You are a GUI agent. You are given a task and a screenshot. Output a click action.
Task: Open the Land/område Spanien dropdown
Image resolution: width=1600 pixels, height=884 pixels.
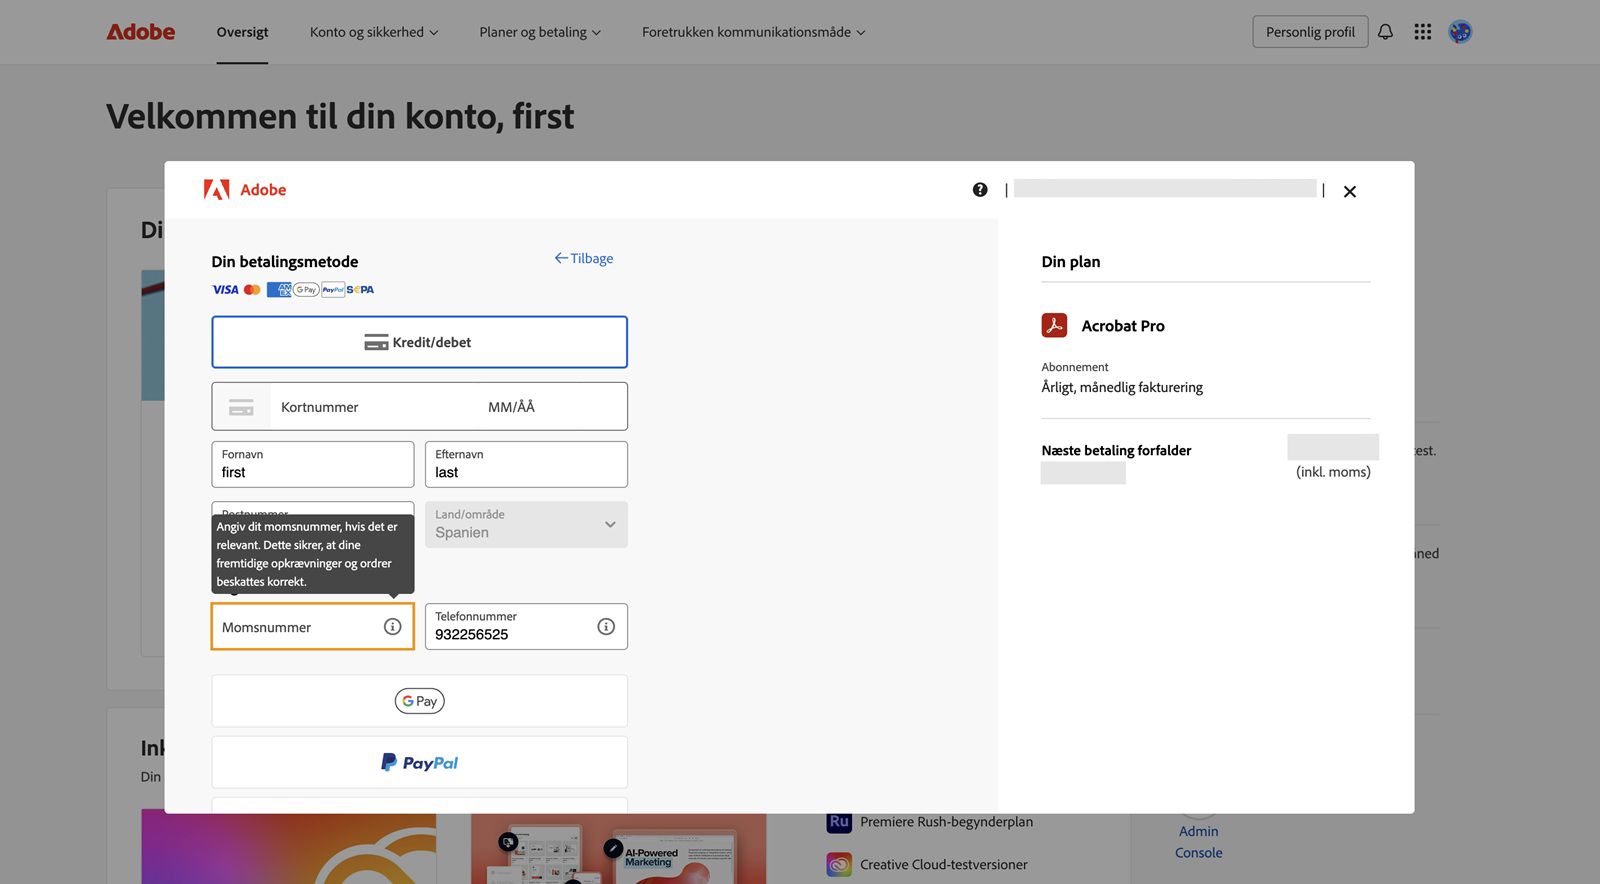[x=526, y=524]
